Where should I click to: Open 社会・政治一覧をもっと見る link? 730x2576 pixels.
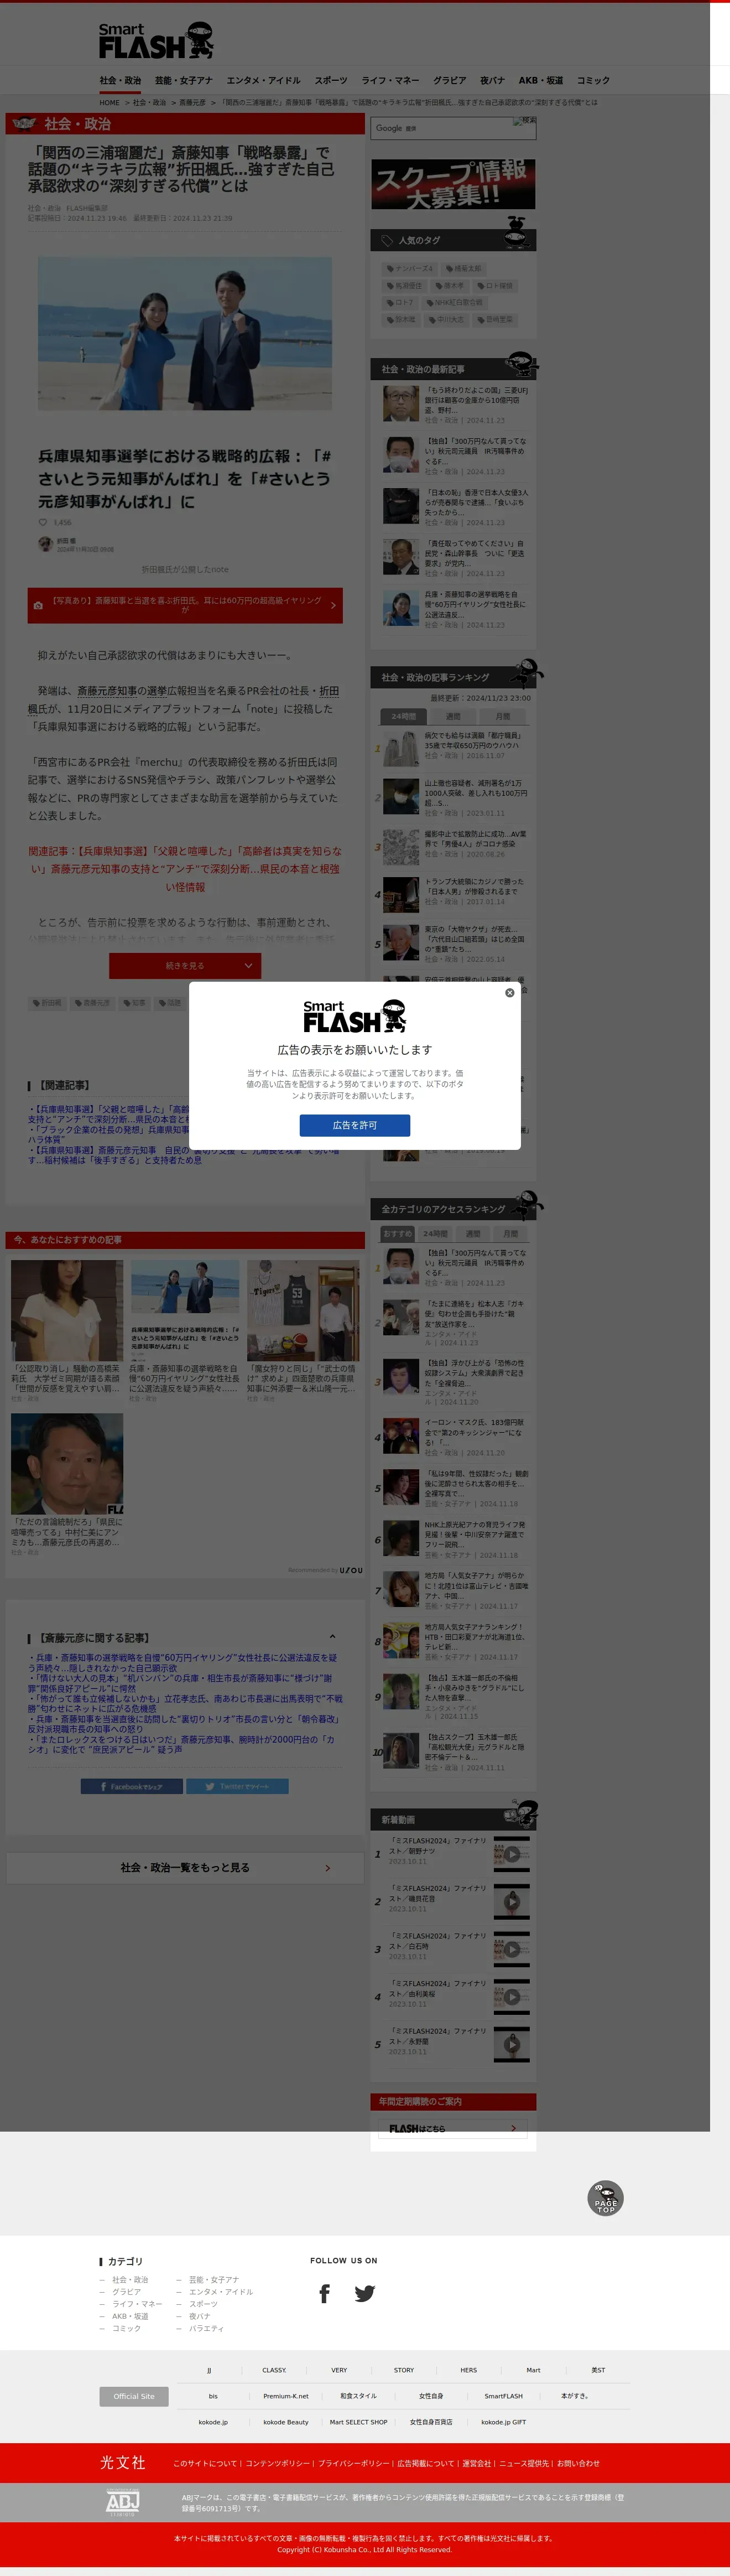coord(185,1867)
